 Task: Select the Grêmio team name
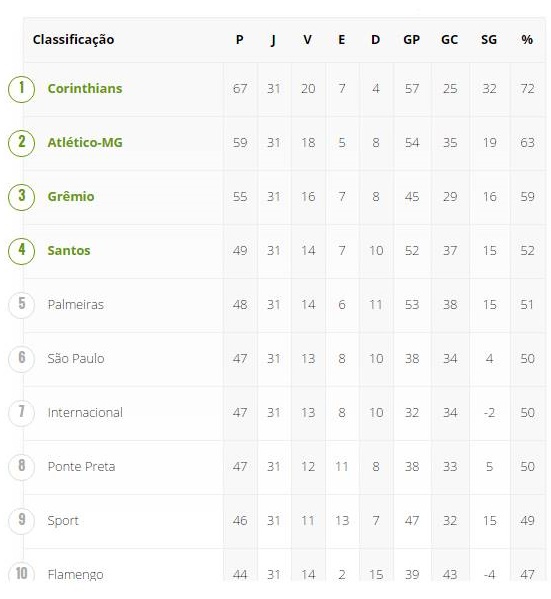[71, 196]
